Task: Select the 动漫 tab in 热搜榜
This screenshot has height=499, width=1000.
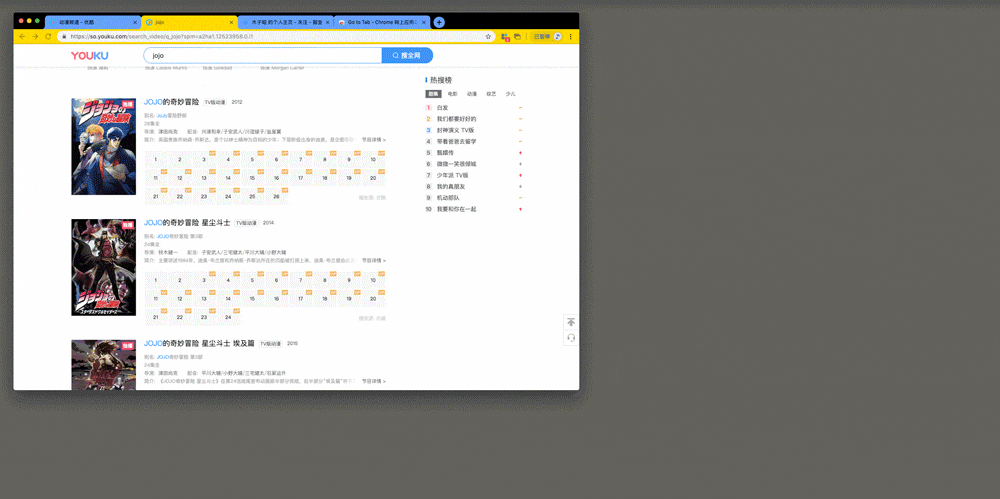Action: click(x=471, y=94)
